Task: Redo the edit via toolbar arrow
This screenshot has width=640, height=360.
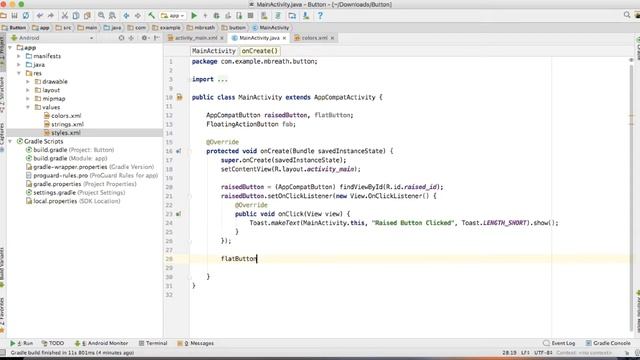Action: point(51,16)
